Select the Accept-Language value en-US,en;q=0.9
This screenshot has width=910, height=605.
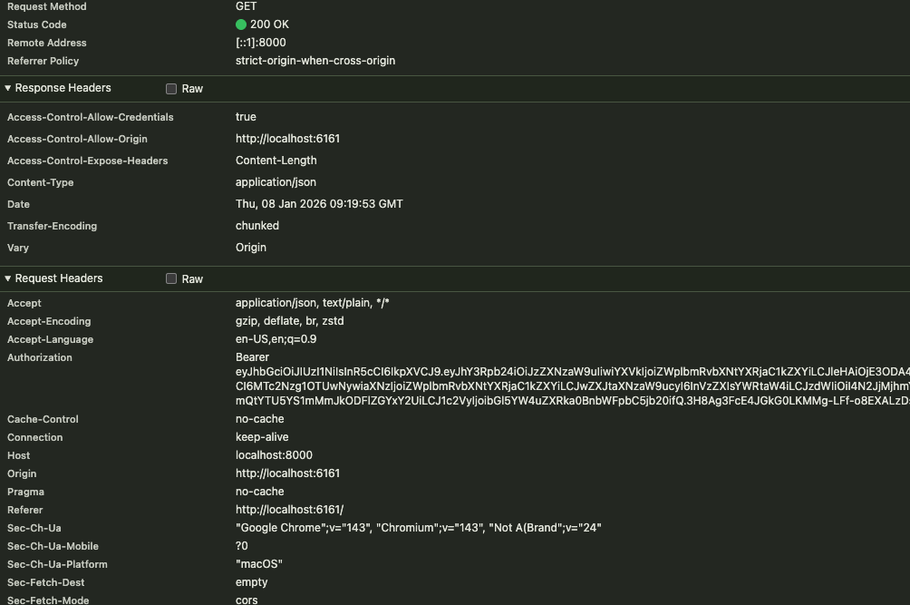pyautogui.click(x=276, y=339)
